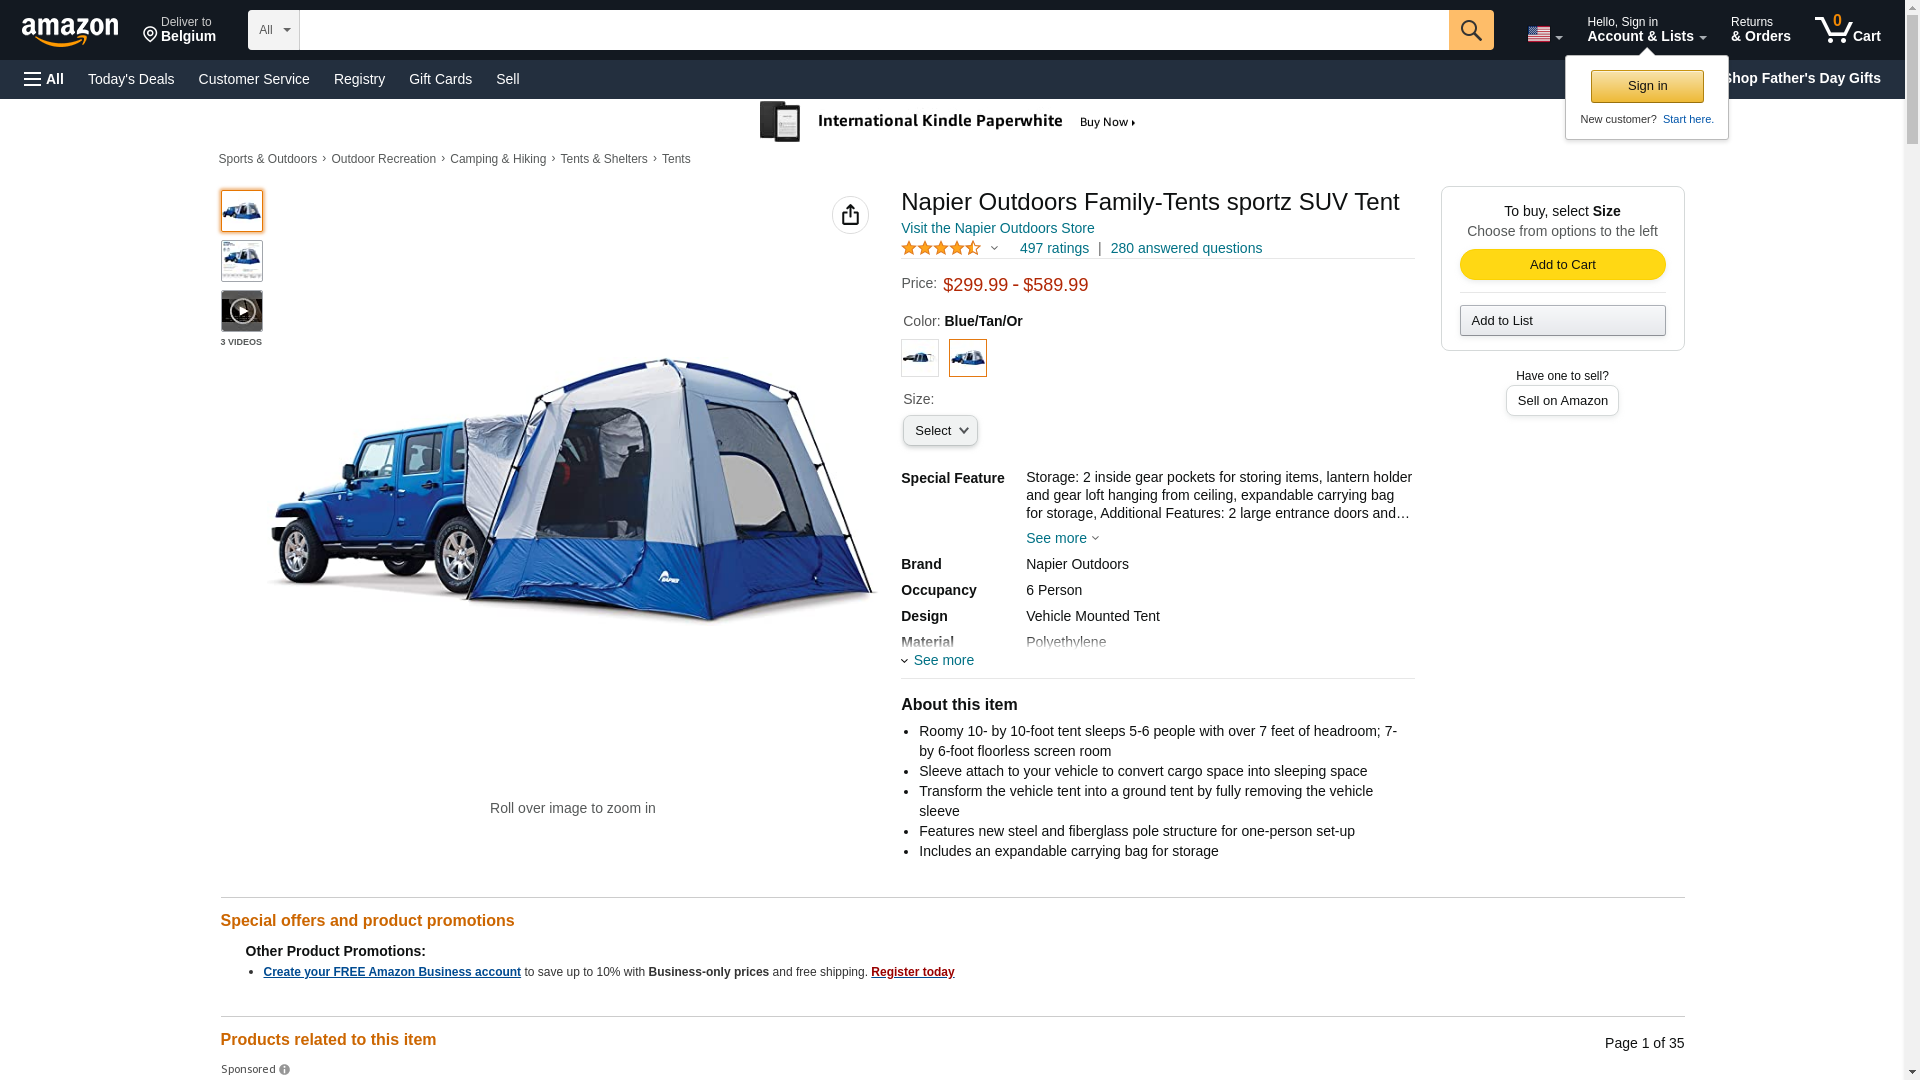Click the Add to Cart button
Viewport: 1920px width, 1080px height.
[1562, 264]
